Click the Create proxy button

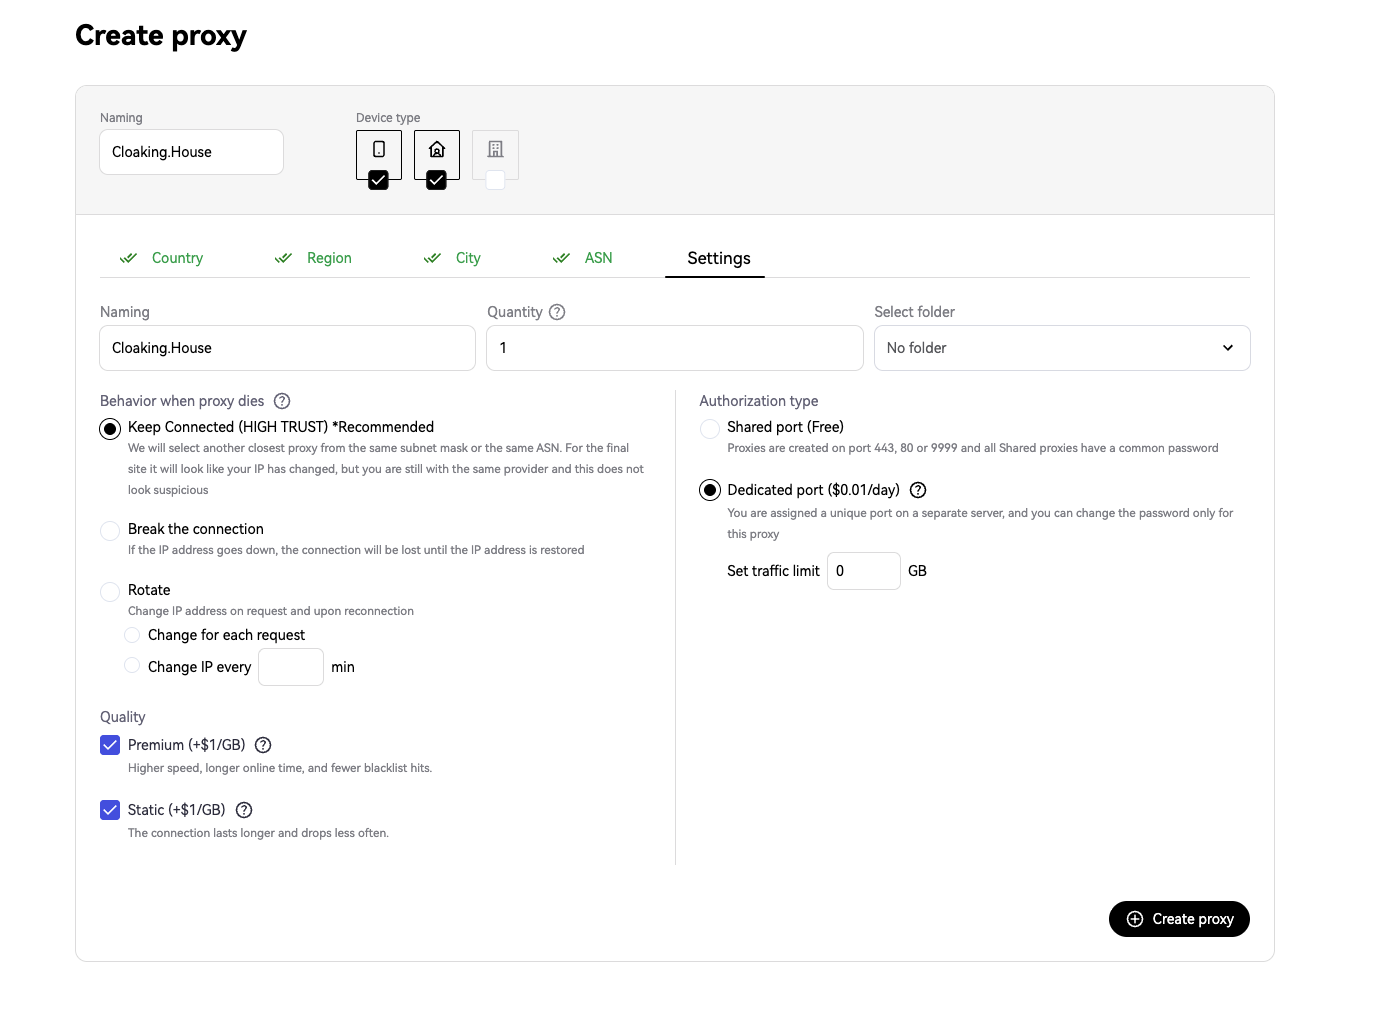(x=1179, y=919)
